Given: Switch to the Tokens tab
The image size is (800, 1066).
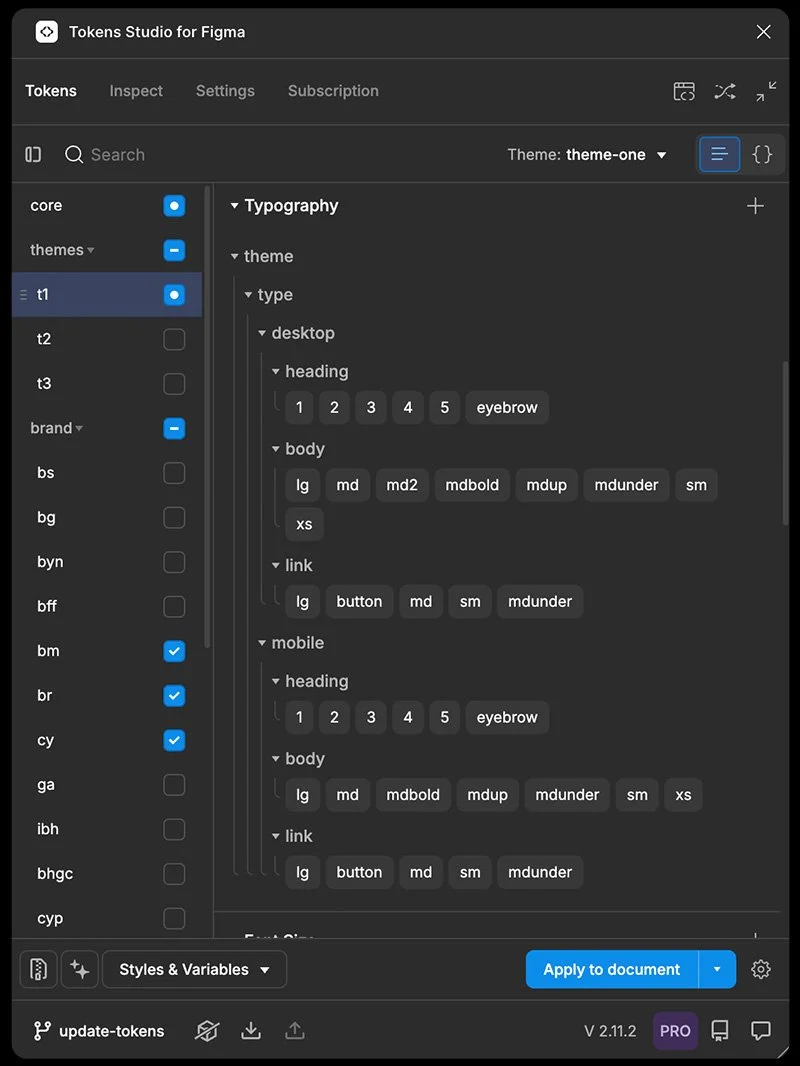Looking at the screenshot, I should pyautogui.click(x=51, y=91).
